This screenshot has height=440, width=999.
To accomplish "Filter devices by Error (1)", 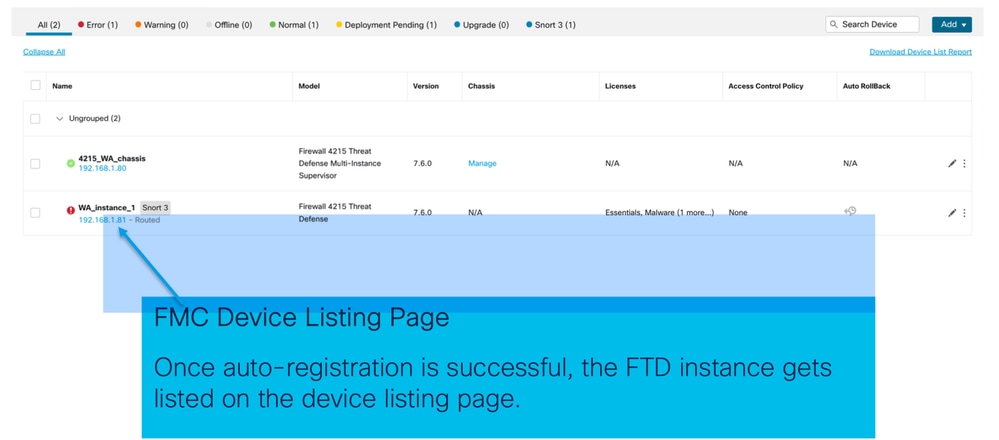I will click(x=98, y=25).
